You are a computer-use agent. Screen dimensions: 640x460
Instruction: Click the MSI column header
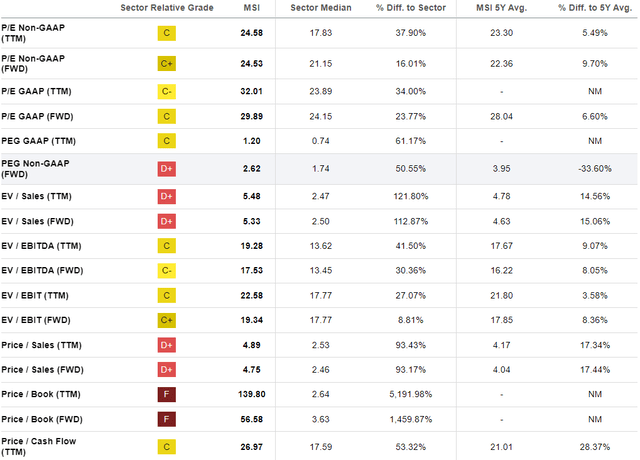coord(251,8)
